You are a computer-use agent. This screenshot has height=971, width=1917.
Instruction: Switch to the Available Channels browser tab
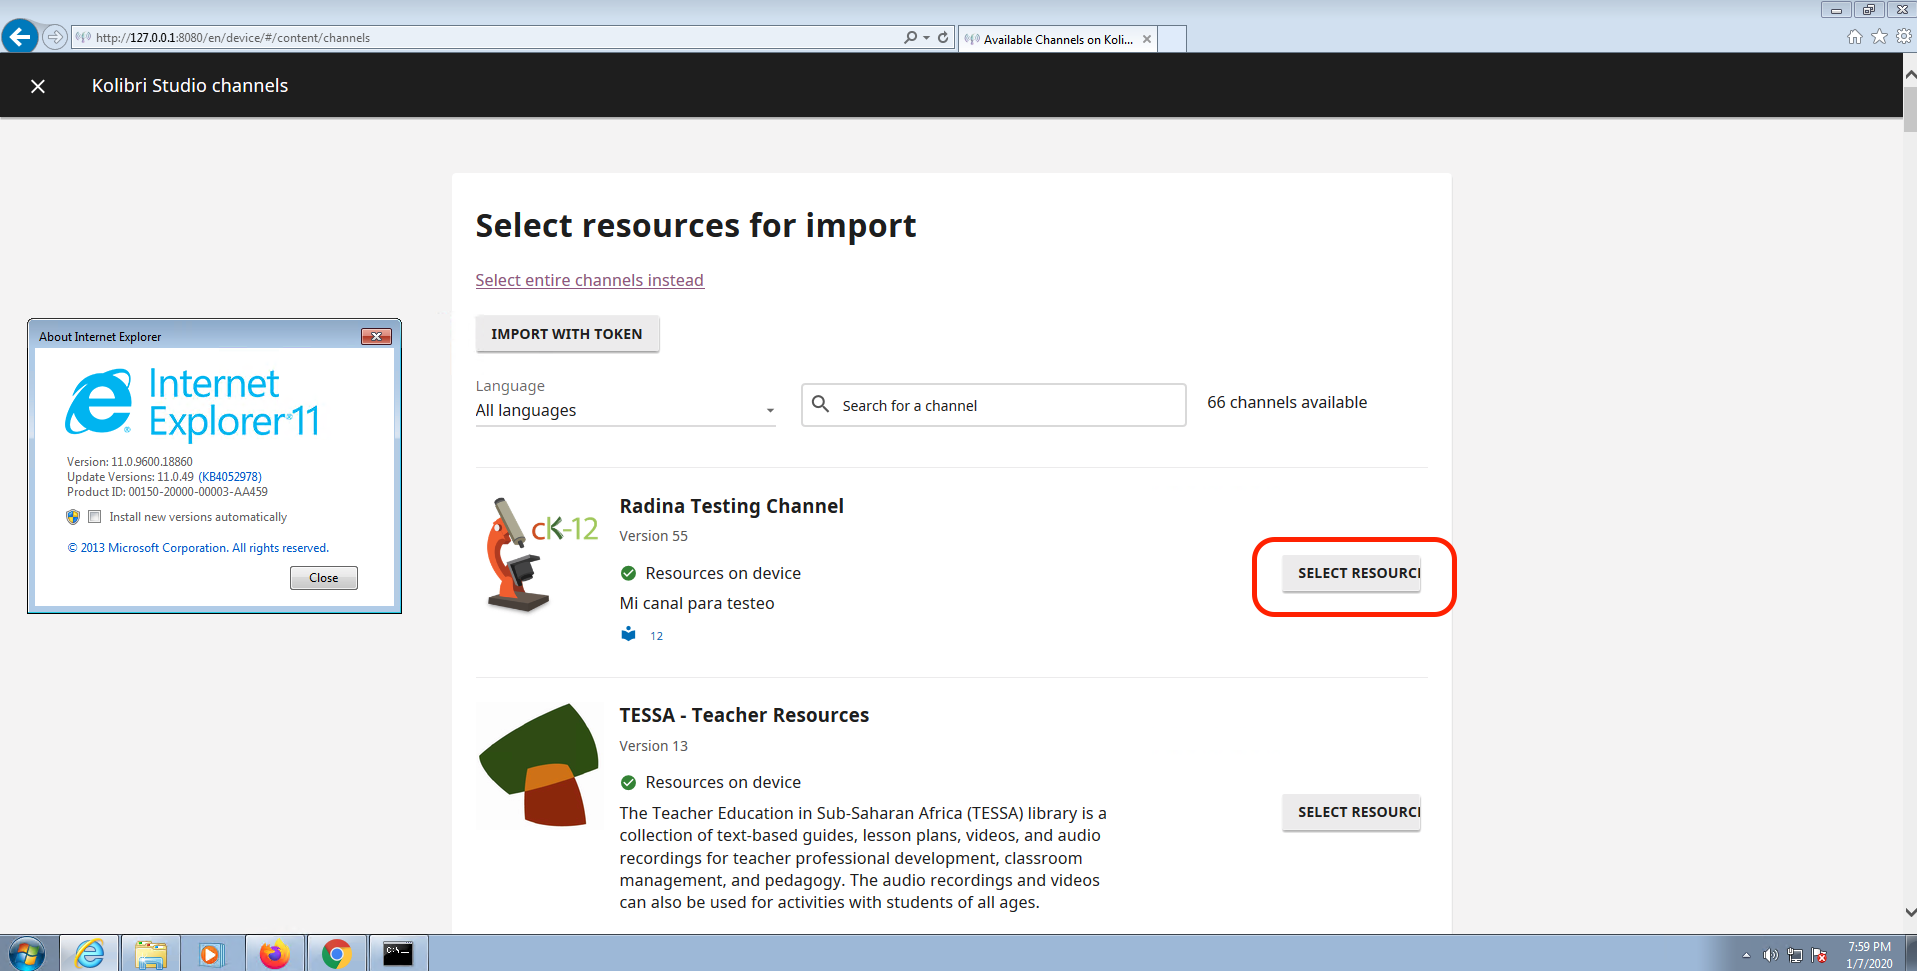coord(1055,39)
